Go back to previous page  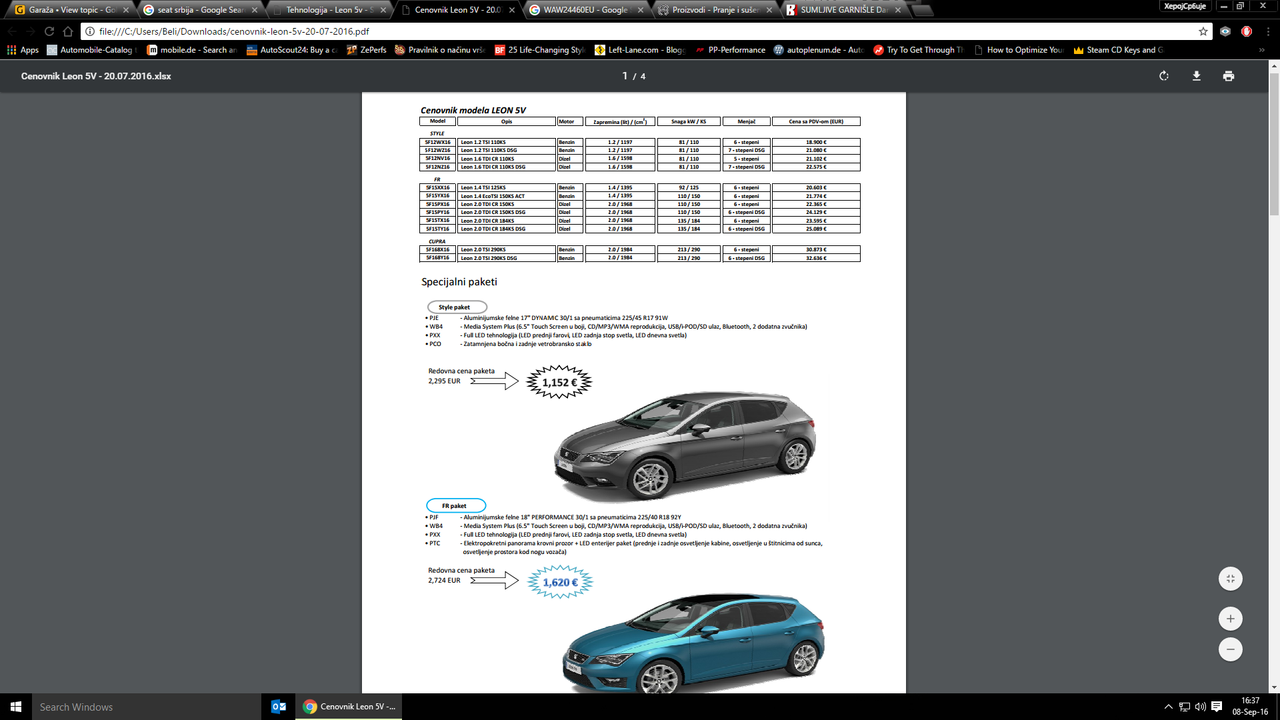14,31
